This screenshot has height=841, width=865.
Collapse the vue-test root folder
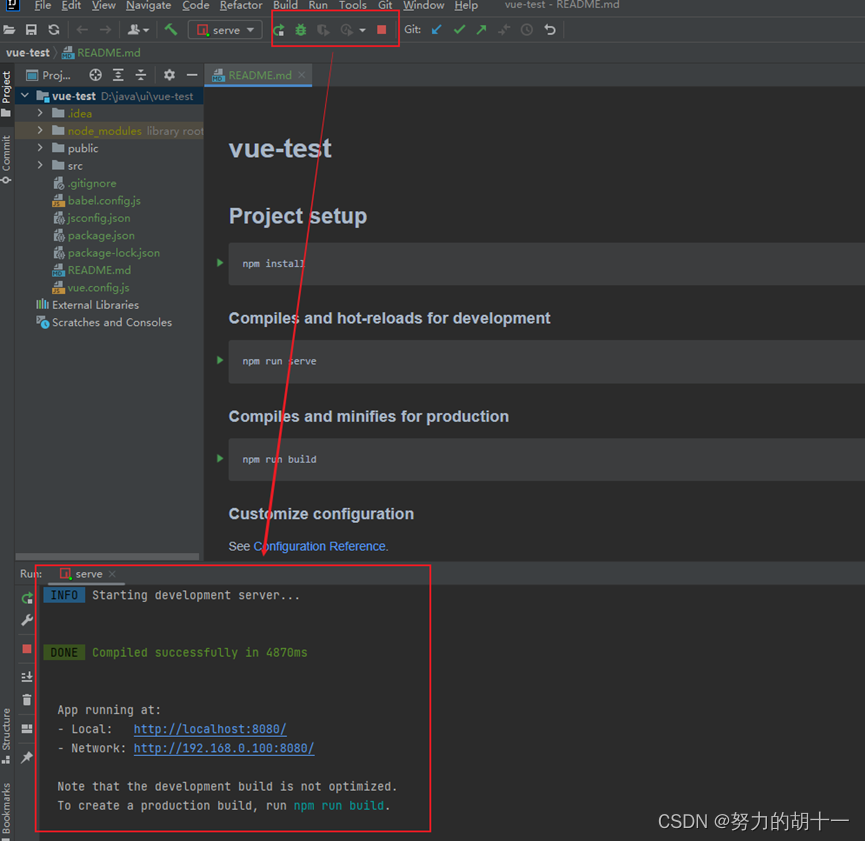(x=25, y=95)
